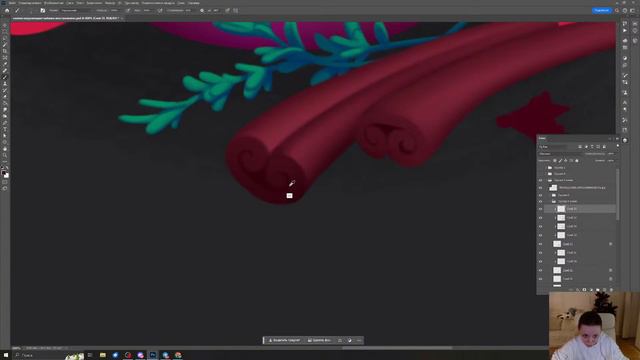
Task: Hide the smart object jpg layer eye
Action: coord(540,188)
